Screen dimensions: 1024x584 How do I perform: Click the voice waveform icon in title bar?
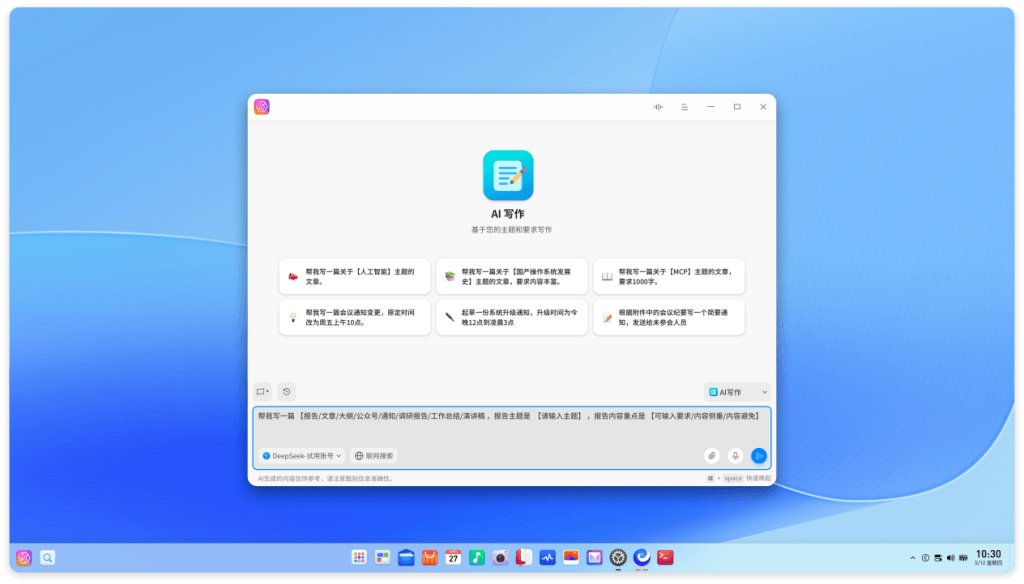658,107
